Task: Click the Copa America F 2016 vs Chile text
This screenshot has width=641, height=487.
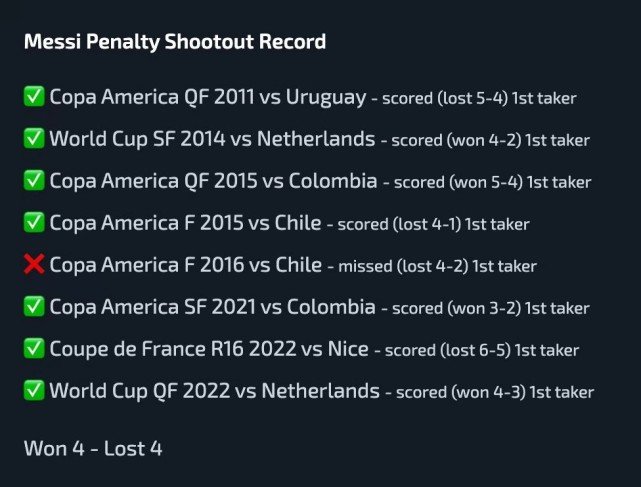Action: (x=186, y=265)
